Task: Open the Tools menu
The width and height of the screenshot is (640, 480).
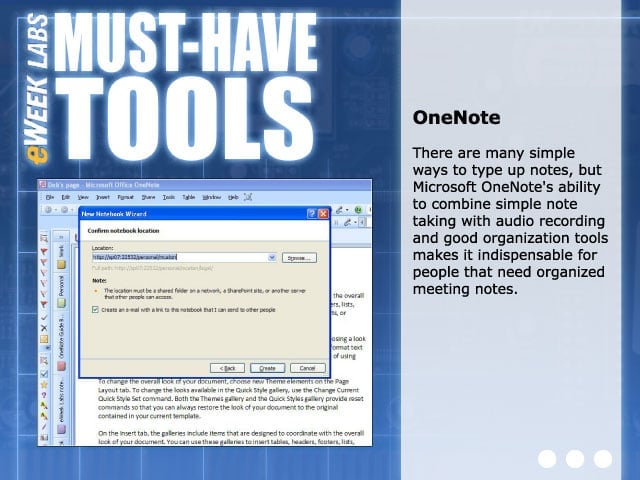Action: click(169, 197)
